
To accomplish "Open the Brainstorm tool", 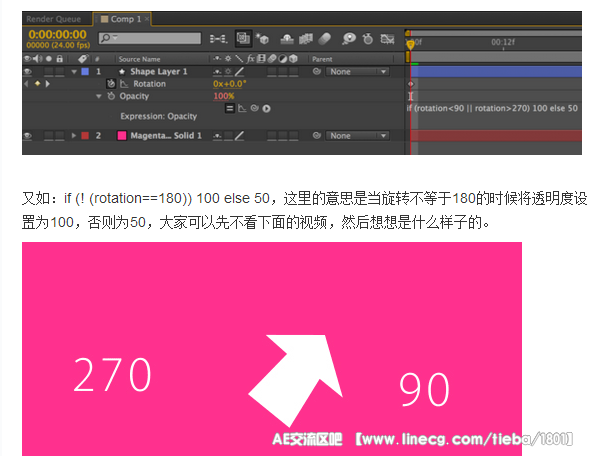I will click(349, 38).
